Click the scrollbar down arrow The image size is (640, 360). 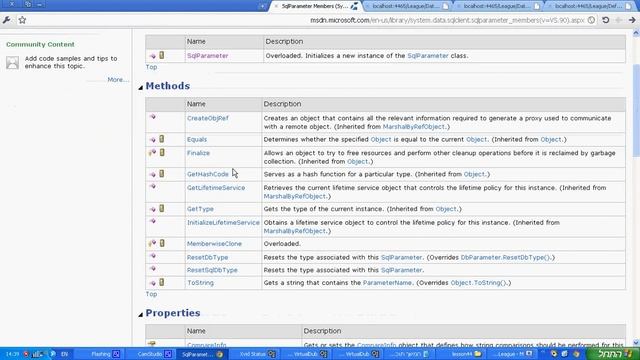click(636, 343)
